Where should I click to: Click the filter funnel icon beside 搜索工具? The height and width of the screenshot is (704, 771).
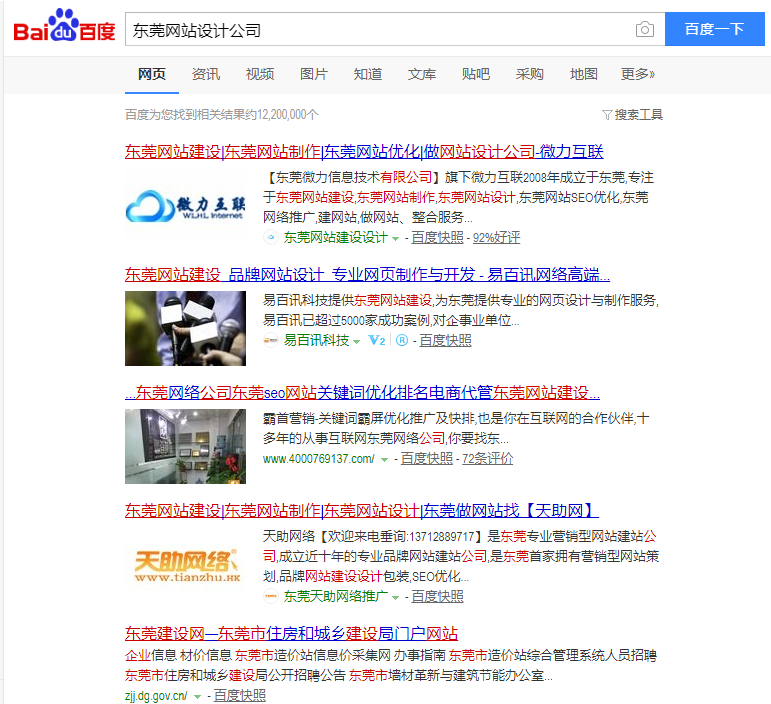[x=607, y=115]
